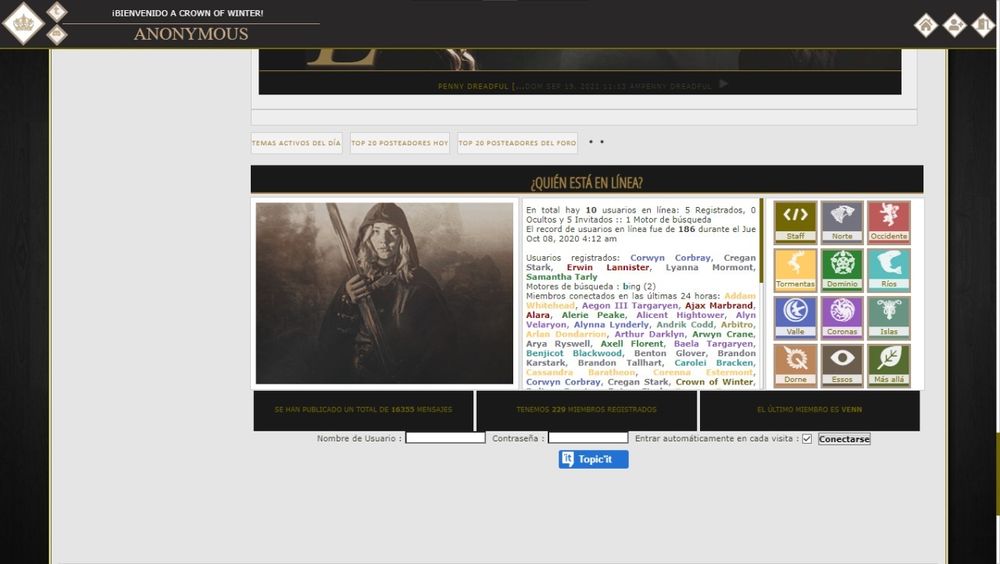1000x564 pixels.
Task: Click the login door icon in header
Action: (x=983, y=25)
